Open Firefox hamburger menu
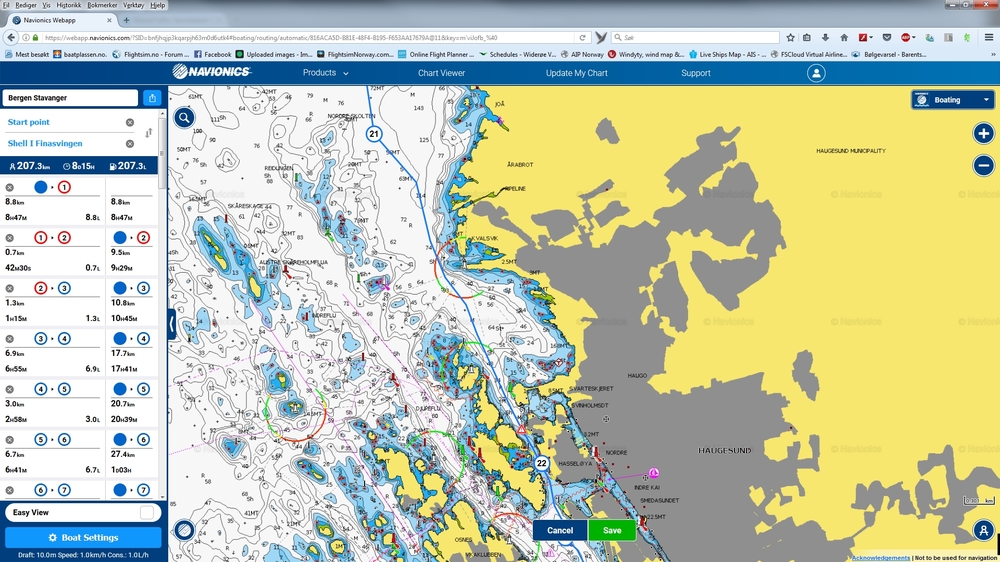 point(989,38)
